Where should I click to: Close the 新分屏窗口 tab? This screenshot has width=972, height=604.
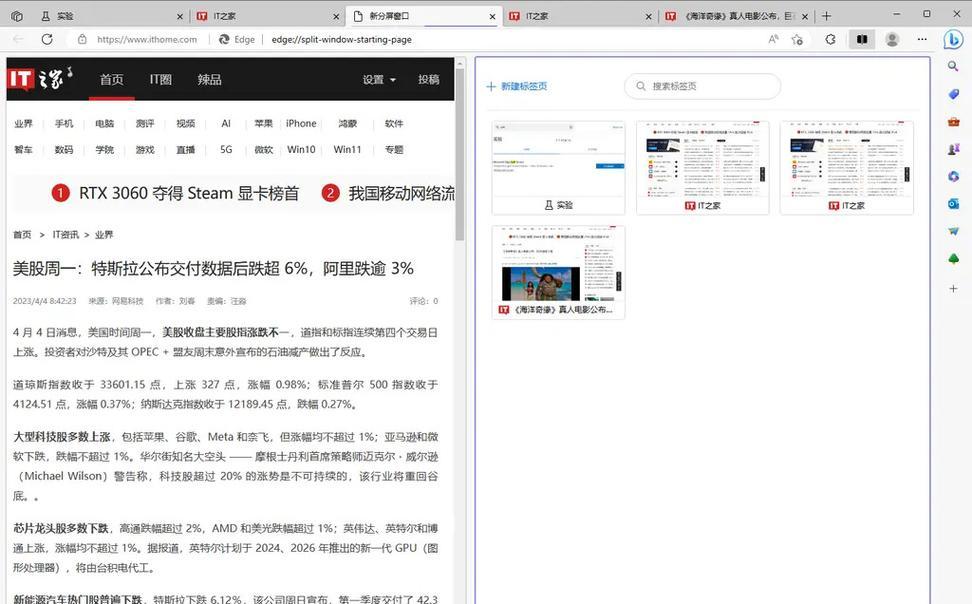tap(492, 17)
